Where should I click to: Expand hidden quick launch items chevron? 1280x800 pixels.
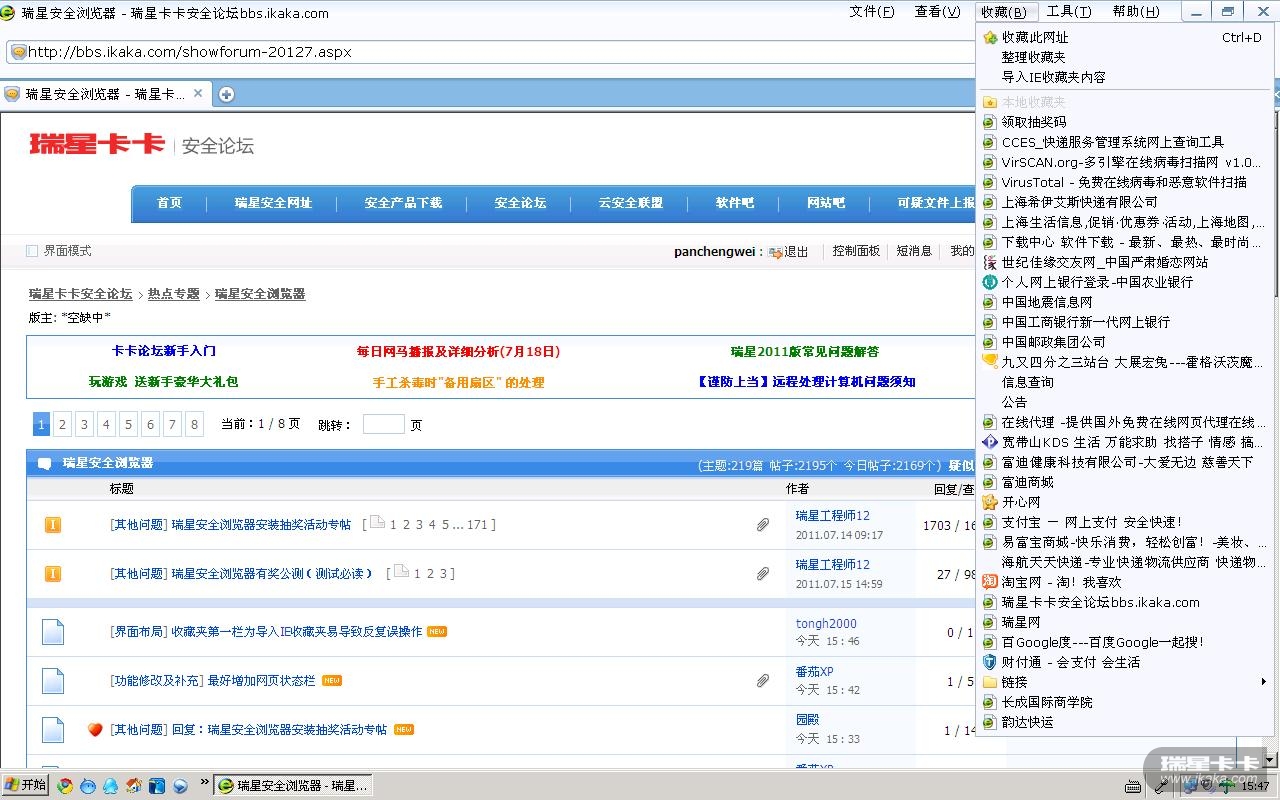pos(205,783)
